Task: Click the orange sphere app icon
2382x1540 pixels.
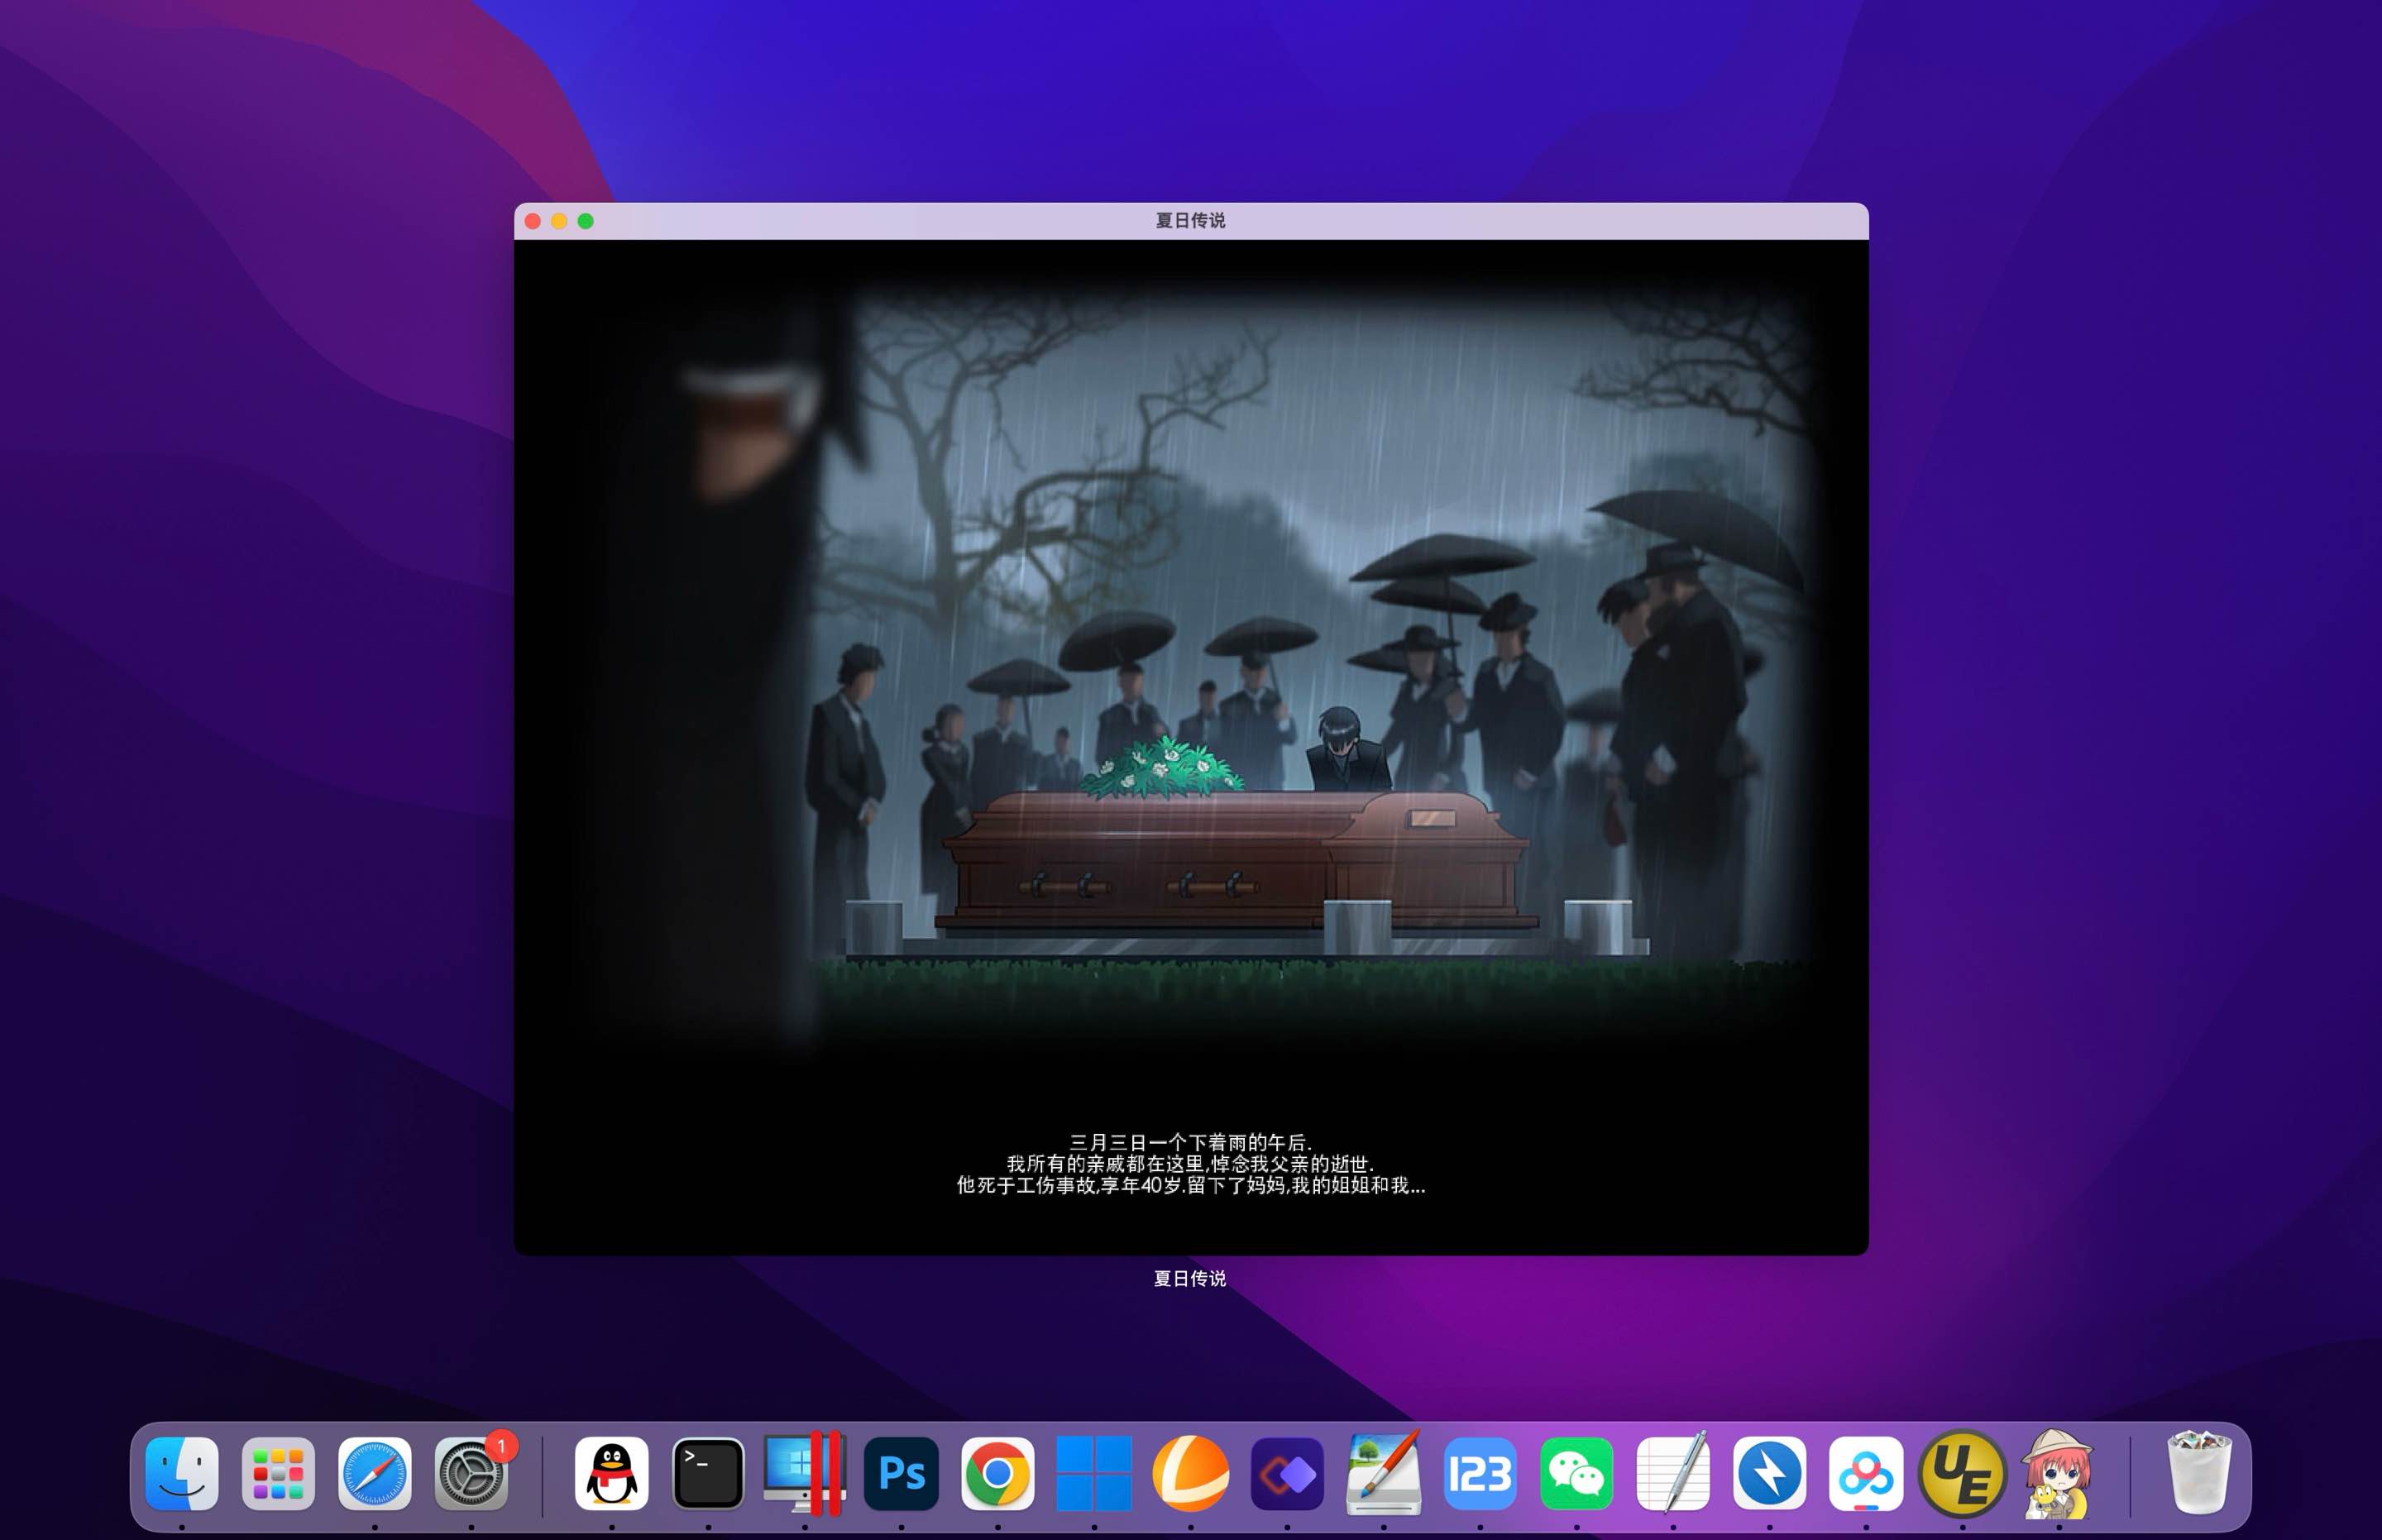Action: (x=1190, y=1474)
